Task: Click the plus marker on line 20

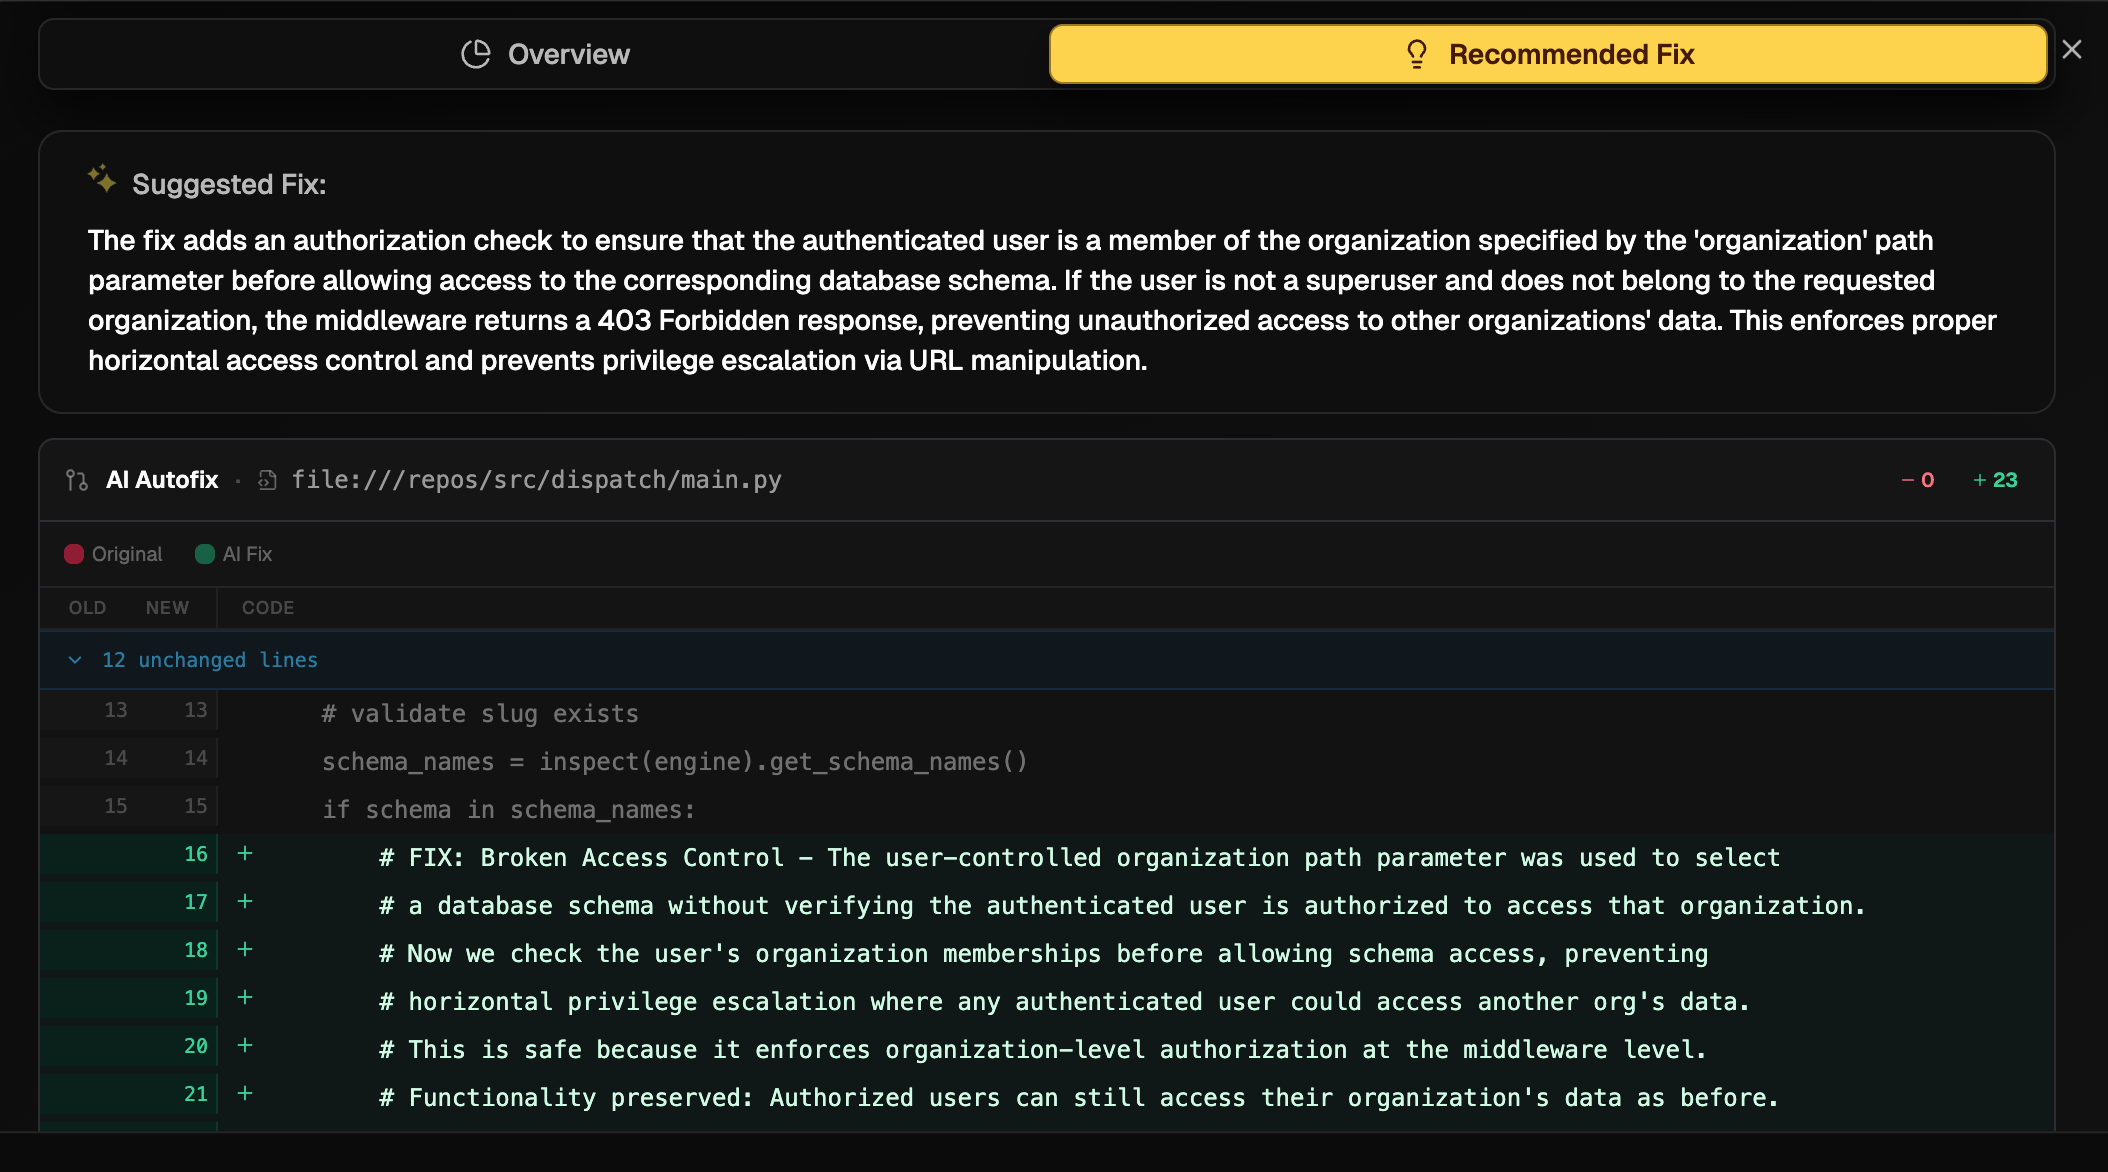Action: (x=245, y=1046)
